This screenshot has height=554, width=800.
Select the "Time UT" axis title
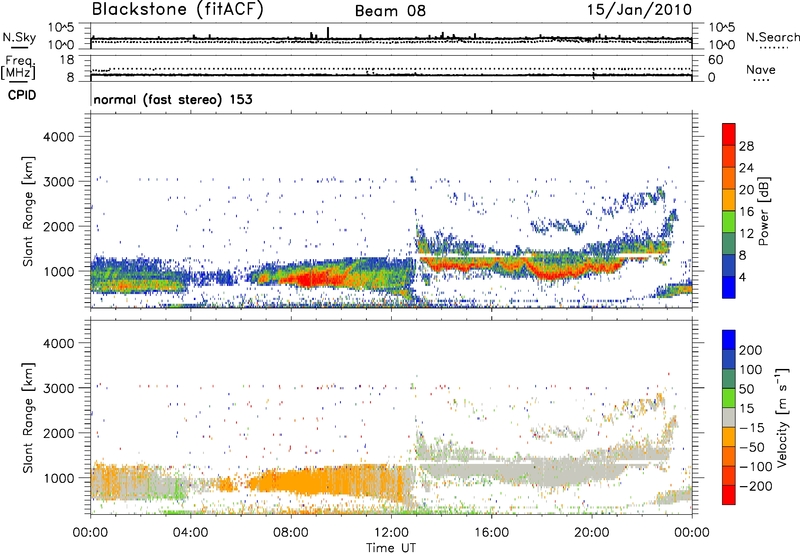pos(391,548)
